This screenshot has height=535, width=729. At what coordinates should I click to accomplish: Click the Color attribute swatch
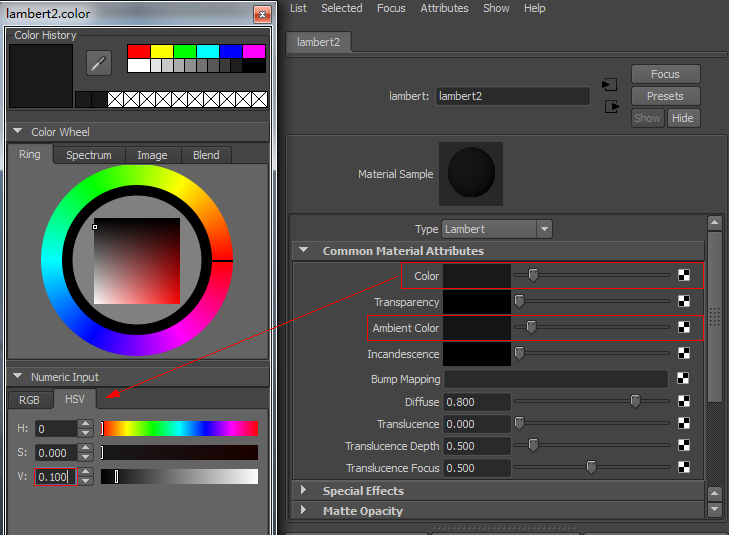(x=477, y=276)
